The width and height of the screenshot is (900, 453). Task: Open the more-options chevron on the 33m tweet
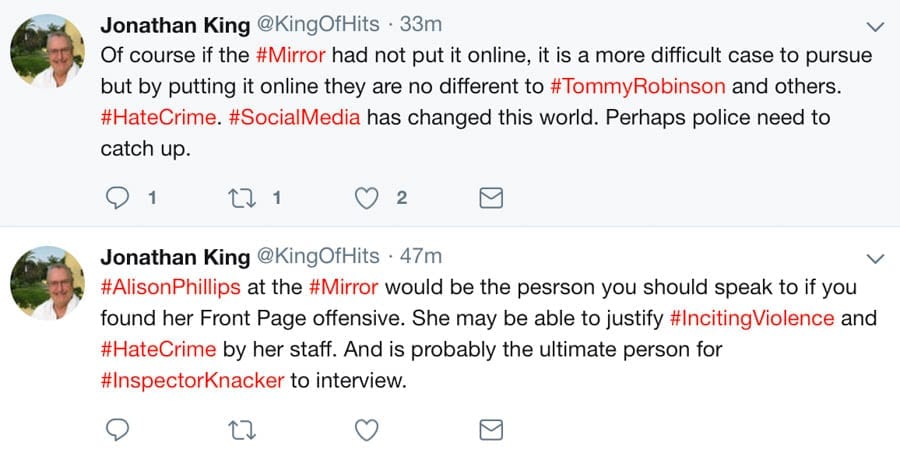click(x=874, y=26)
